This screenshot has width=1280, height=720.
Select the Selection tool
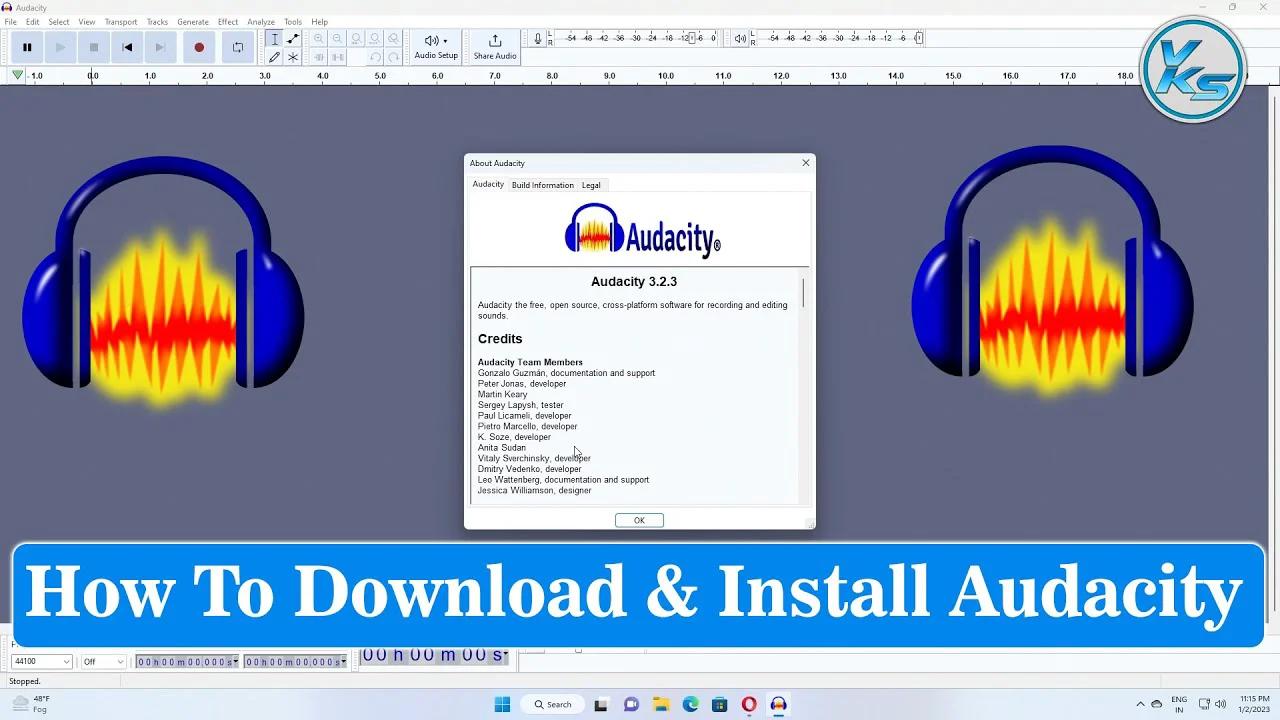coord(275,38)
